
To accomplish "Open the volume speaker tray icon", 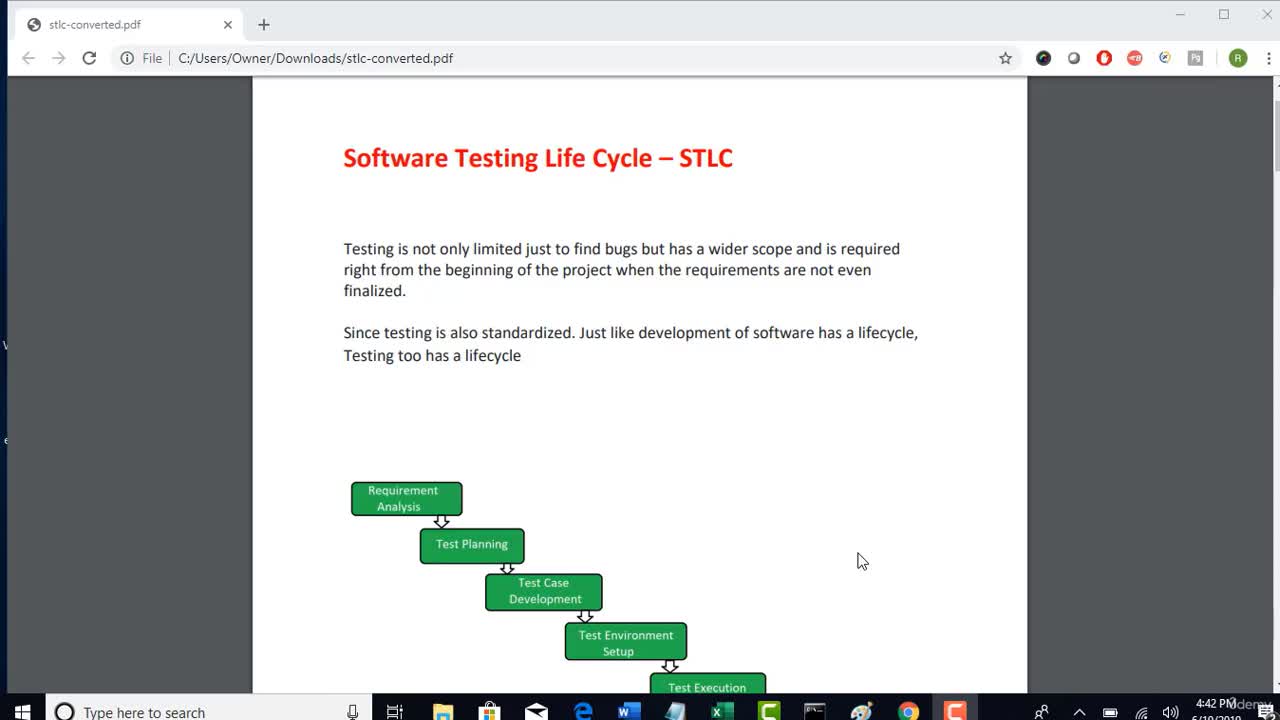I will [1170, 712].
